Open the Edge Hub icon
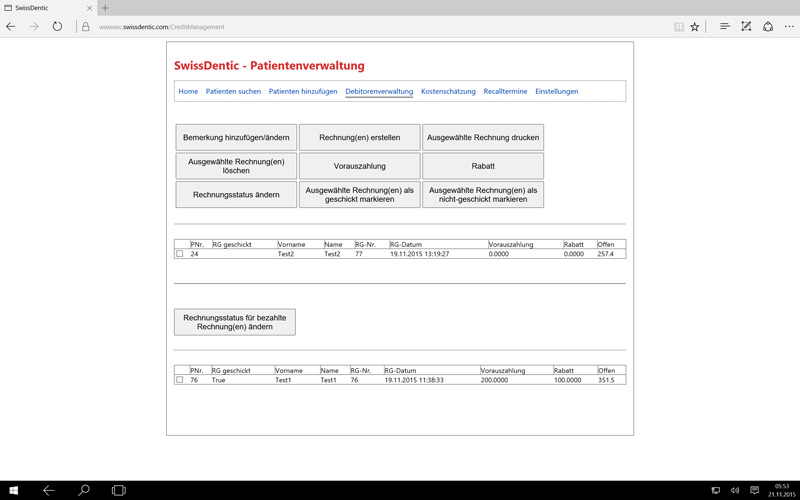800x500 pixels. click(x=724, y=27)
